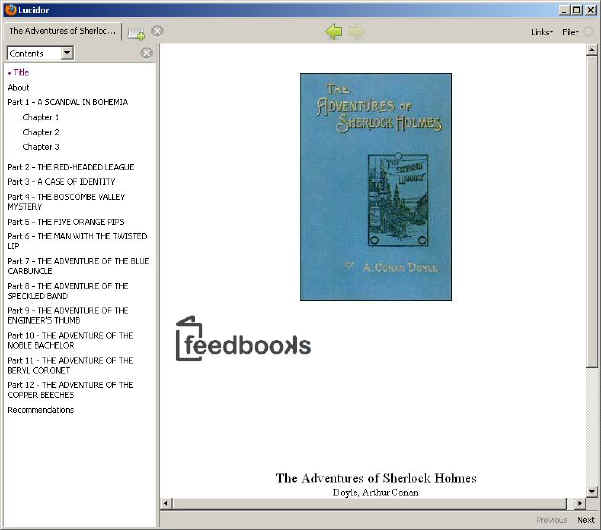Close the current book tab
The width and height of the screenshot is (601, 530).
tap(157, 31)
